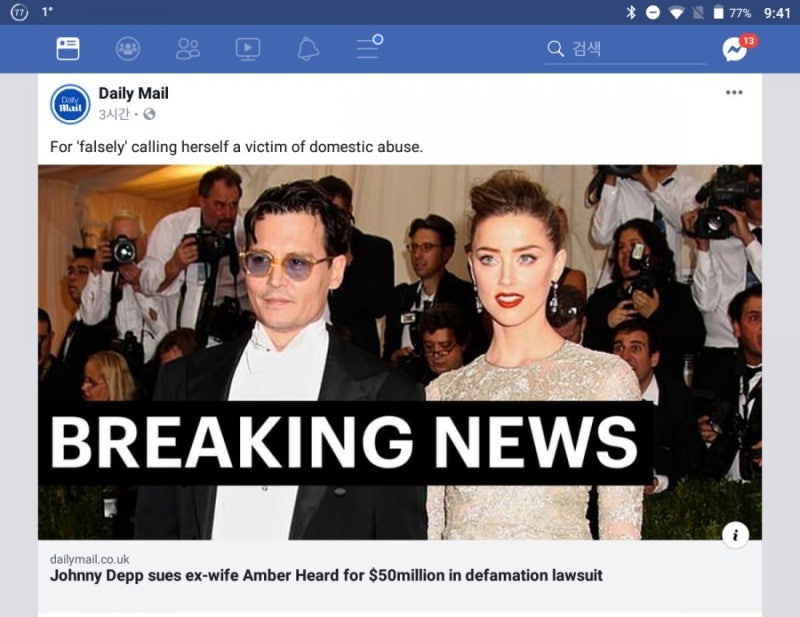800x617 pixels.
Task: Tap the search magnifier icon
Action: point(555,49)
